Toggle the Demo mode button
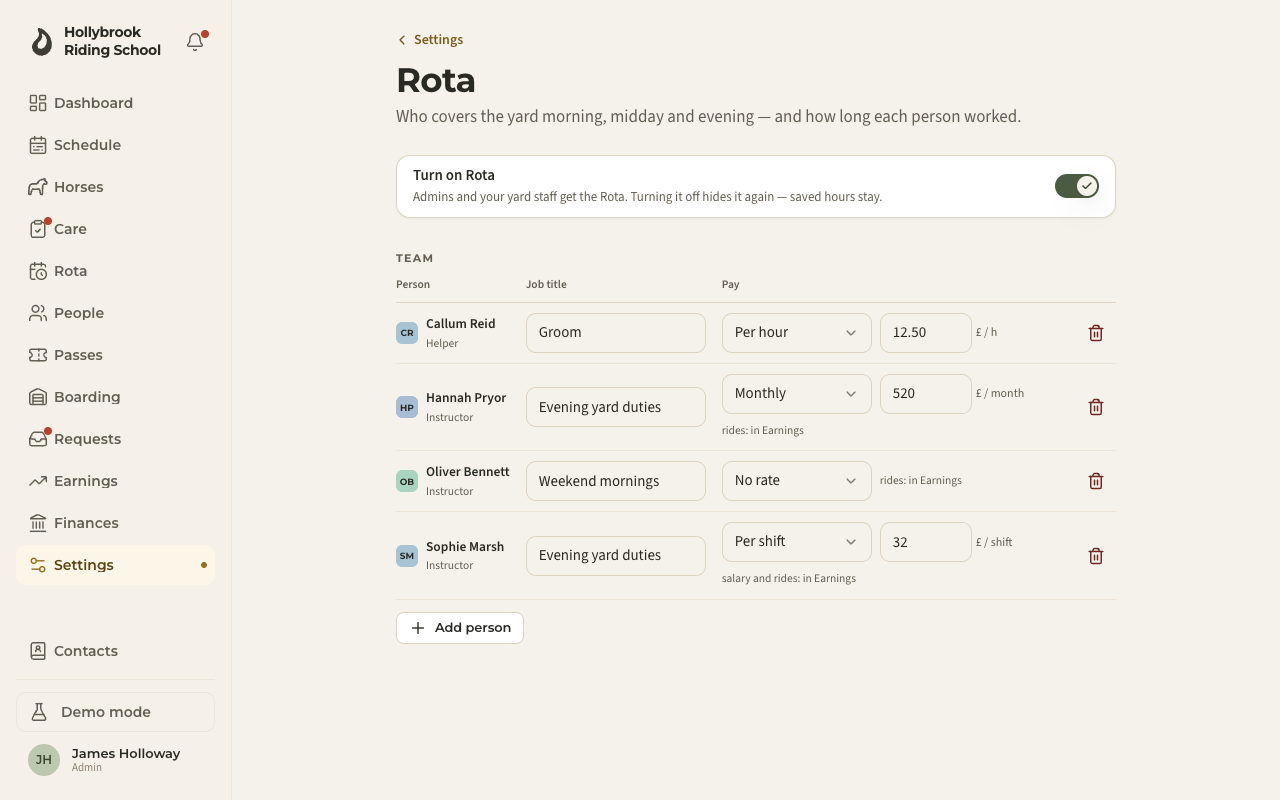 pyautogui.click(x=115, y=712)
